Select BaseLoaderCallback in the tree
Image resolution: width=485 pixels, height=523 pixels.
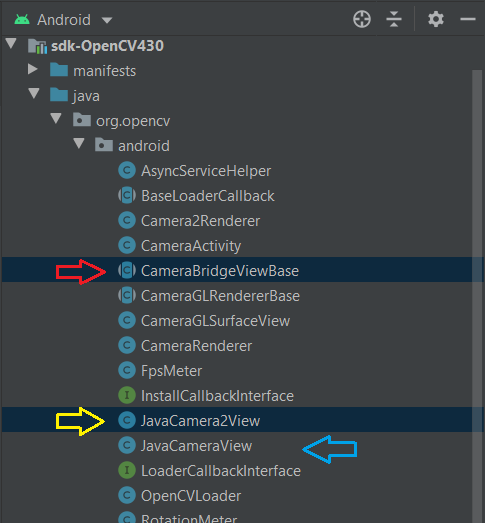point(208,196)
